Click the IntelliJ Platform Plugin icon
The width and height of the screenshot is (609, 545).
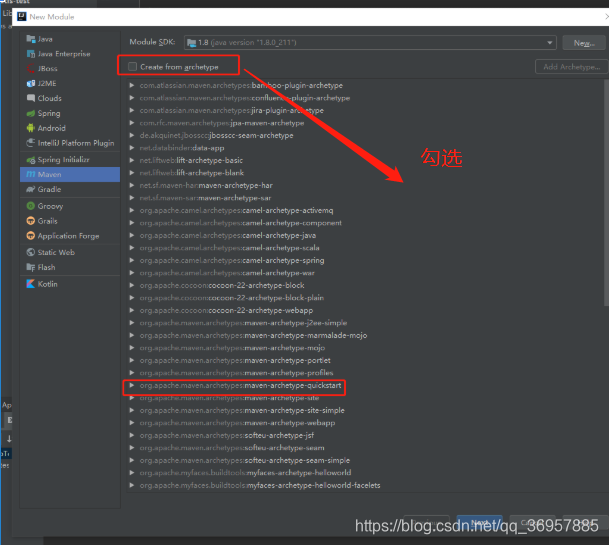pyautogui.click(x=31, y=143)
